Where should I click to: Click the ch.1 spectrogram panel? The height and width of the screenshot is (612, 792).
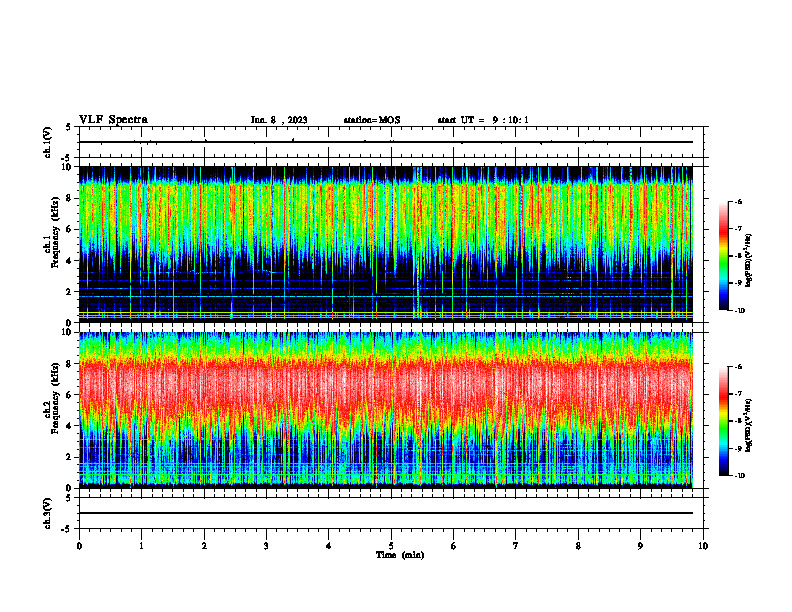(386, 244)
